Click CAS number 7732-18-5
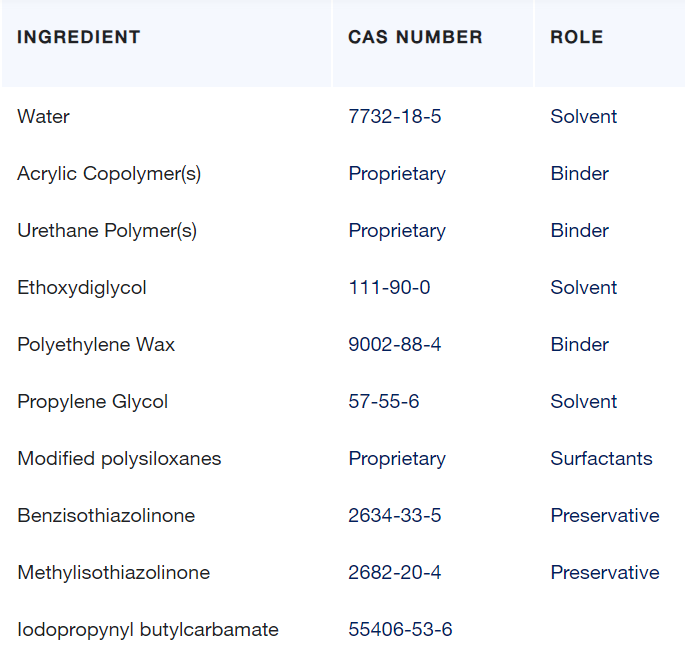Viewport: 685px width, 667px height. [x=395, y=117]
